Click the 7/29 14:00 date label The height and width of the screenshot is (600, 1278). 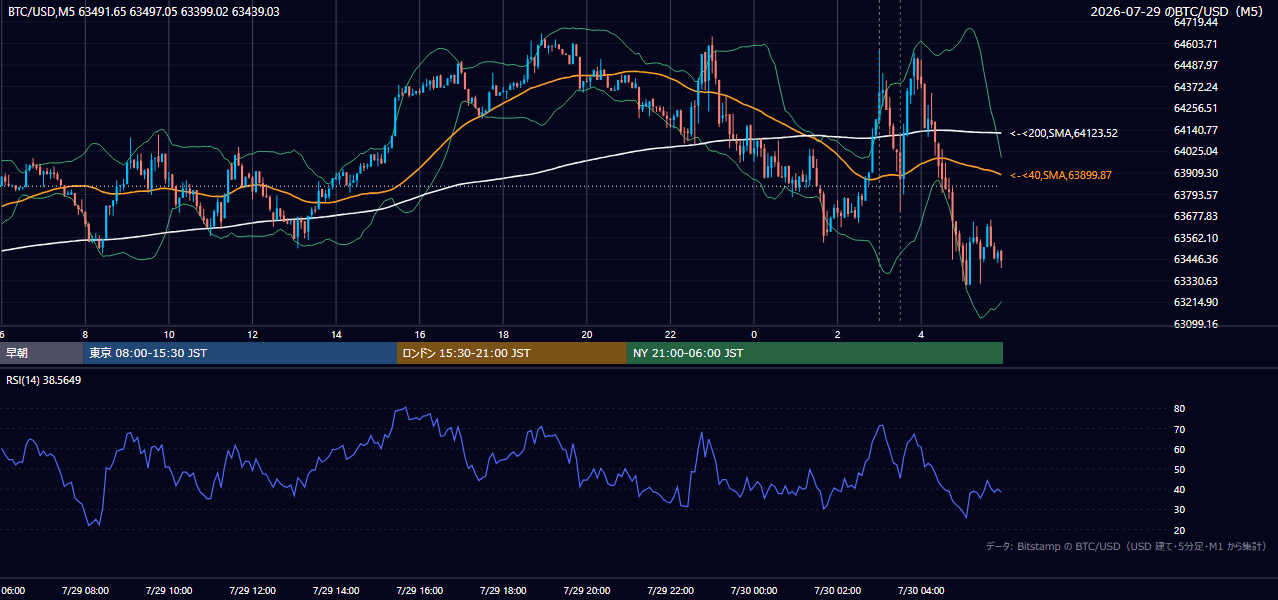tap(336, 591)
